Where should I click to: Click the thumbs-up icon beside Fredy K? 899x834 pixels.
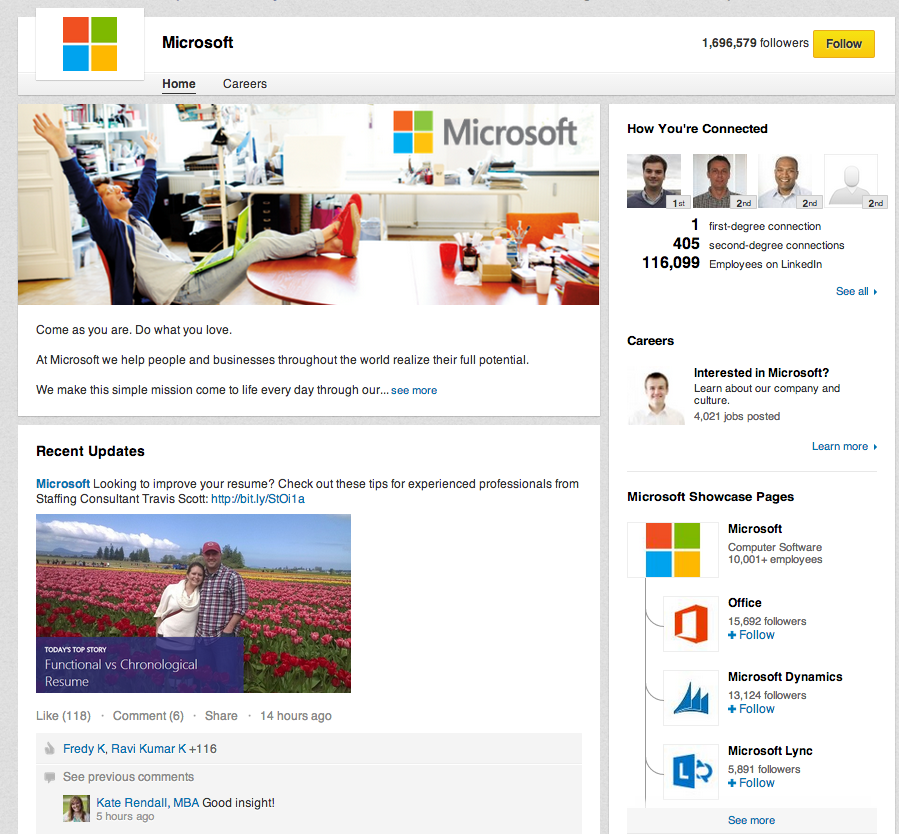click(50, 749)
